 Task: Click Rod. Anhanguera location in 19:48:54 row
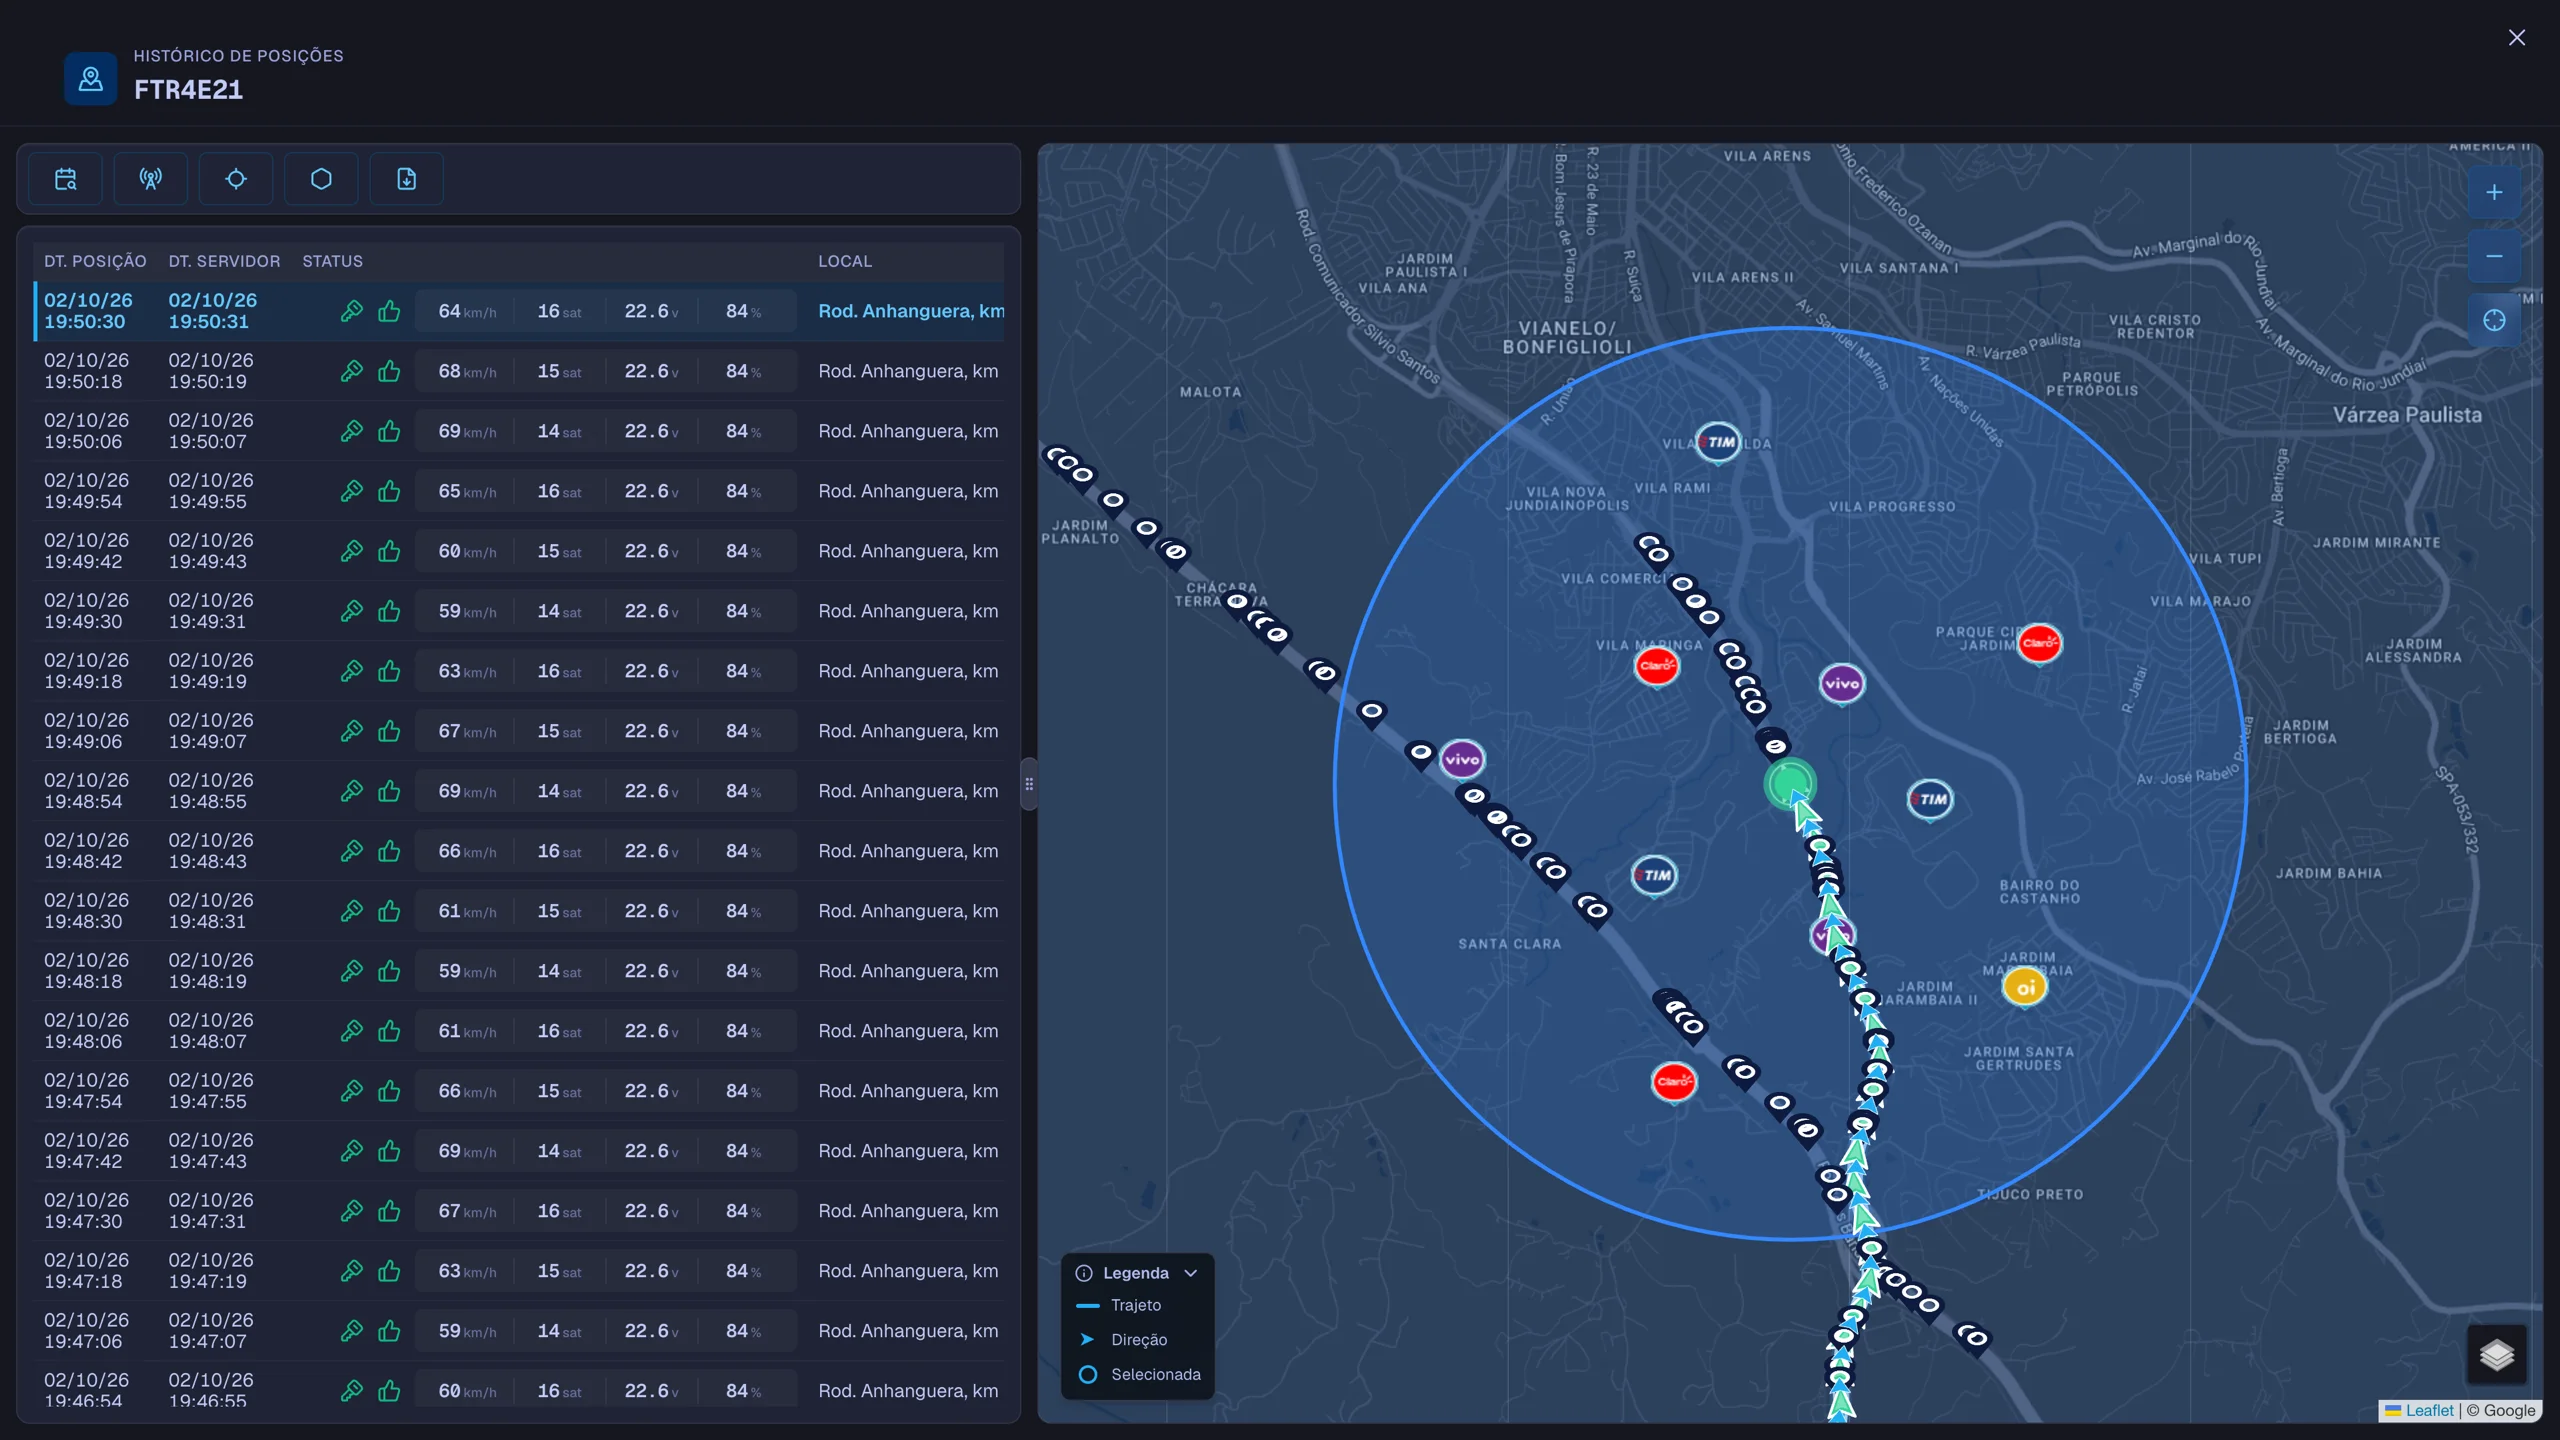coord(908,791)
